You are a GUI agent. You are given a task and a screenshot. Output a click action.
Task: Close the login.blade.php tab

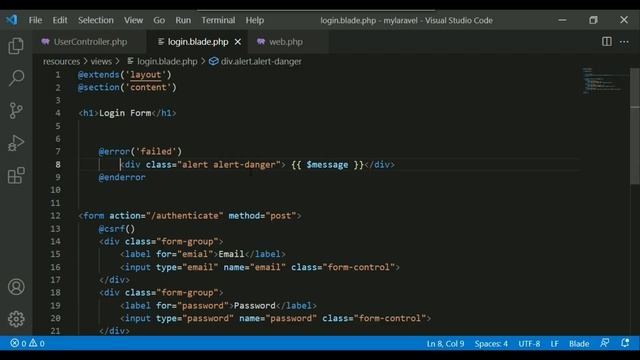coord(238,42)
